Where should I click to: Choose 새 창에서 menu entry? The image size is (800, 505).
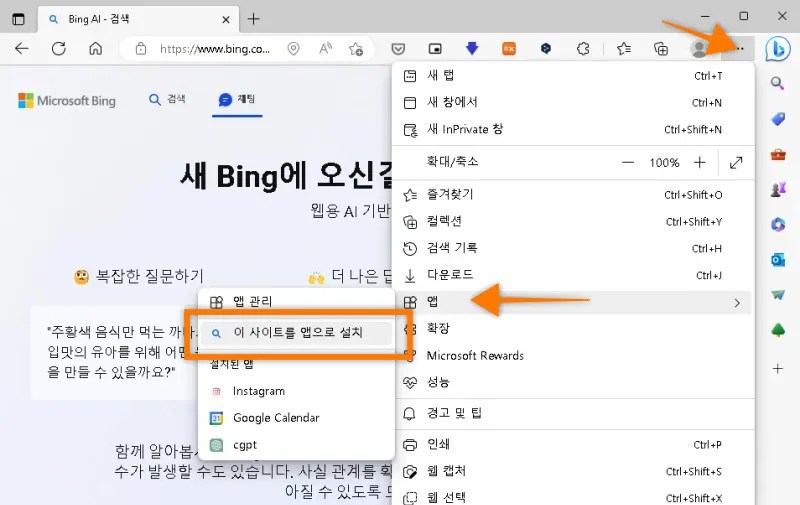(x=573, y=102)
